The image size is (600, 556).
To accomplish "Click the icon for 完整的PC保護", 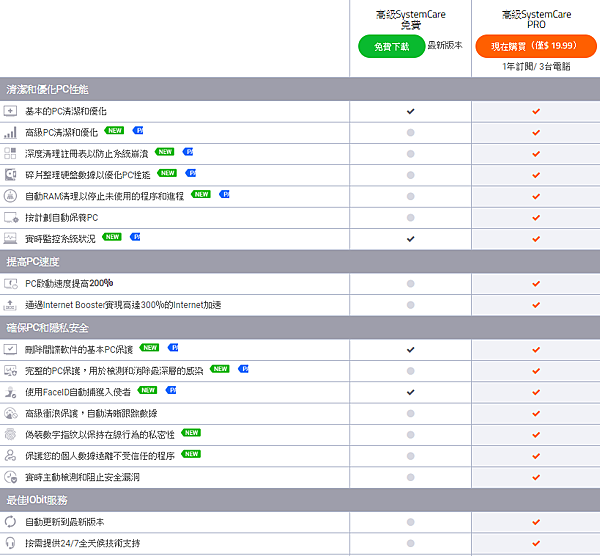I will 10,371.
